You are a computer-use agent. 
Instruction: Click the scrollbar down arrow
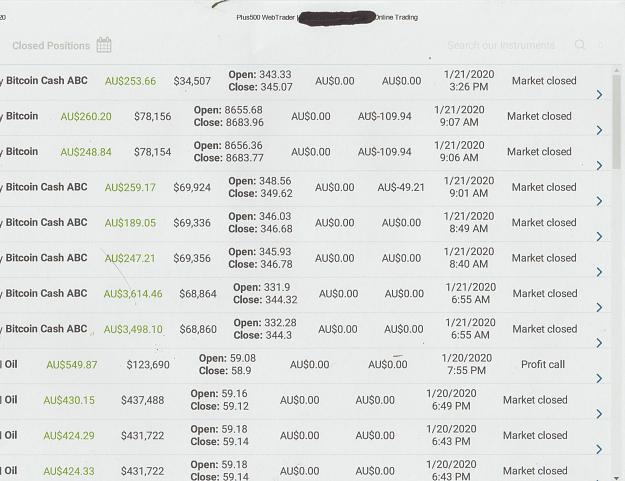pyautogui.click(x=617, y=477)
